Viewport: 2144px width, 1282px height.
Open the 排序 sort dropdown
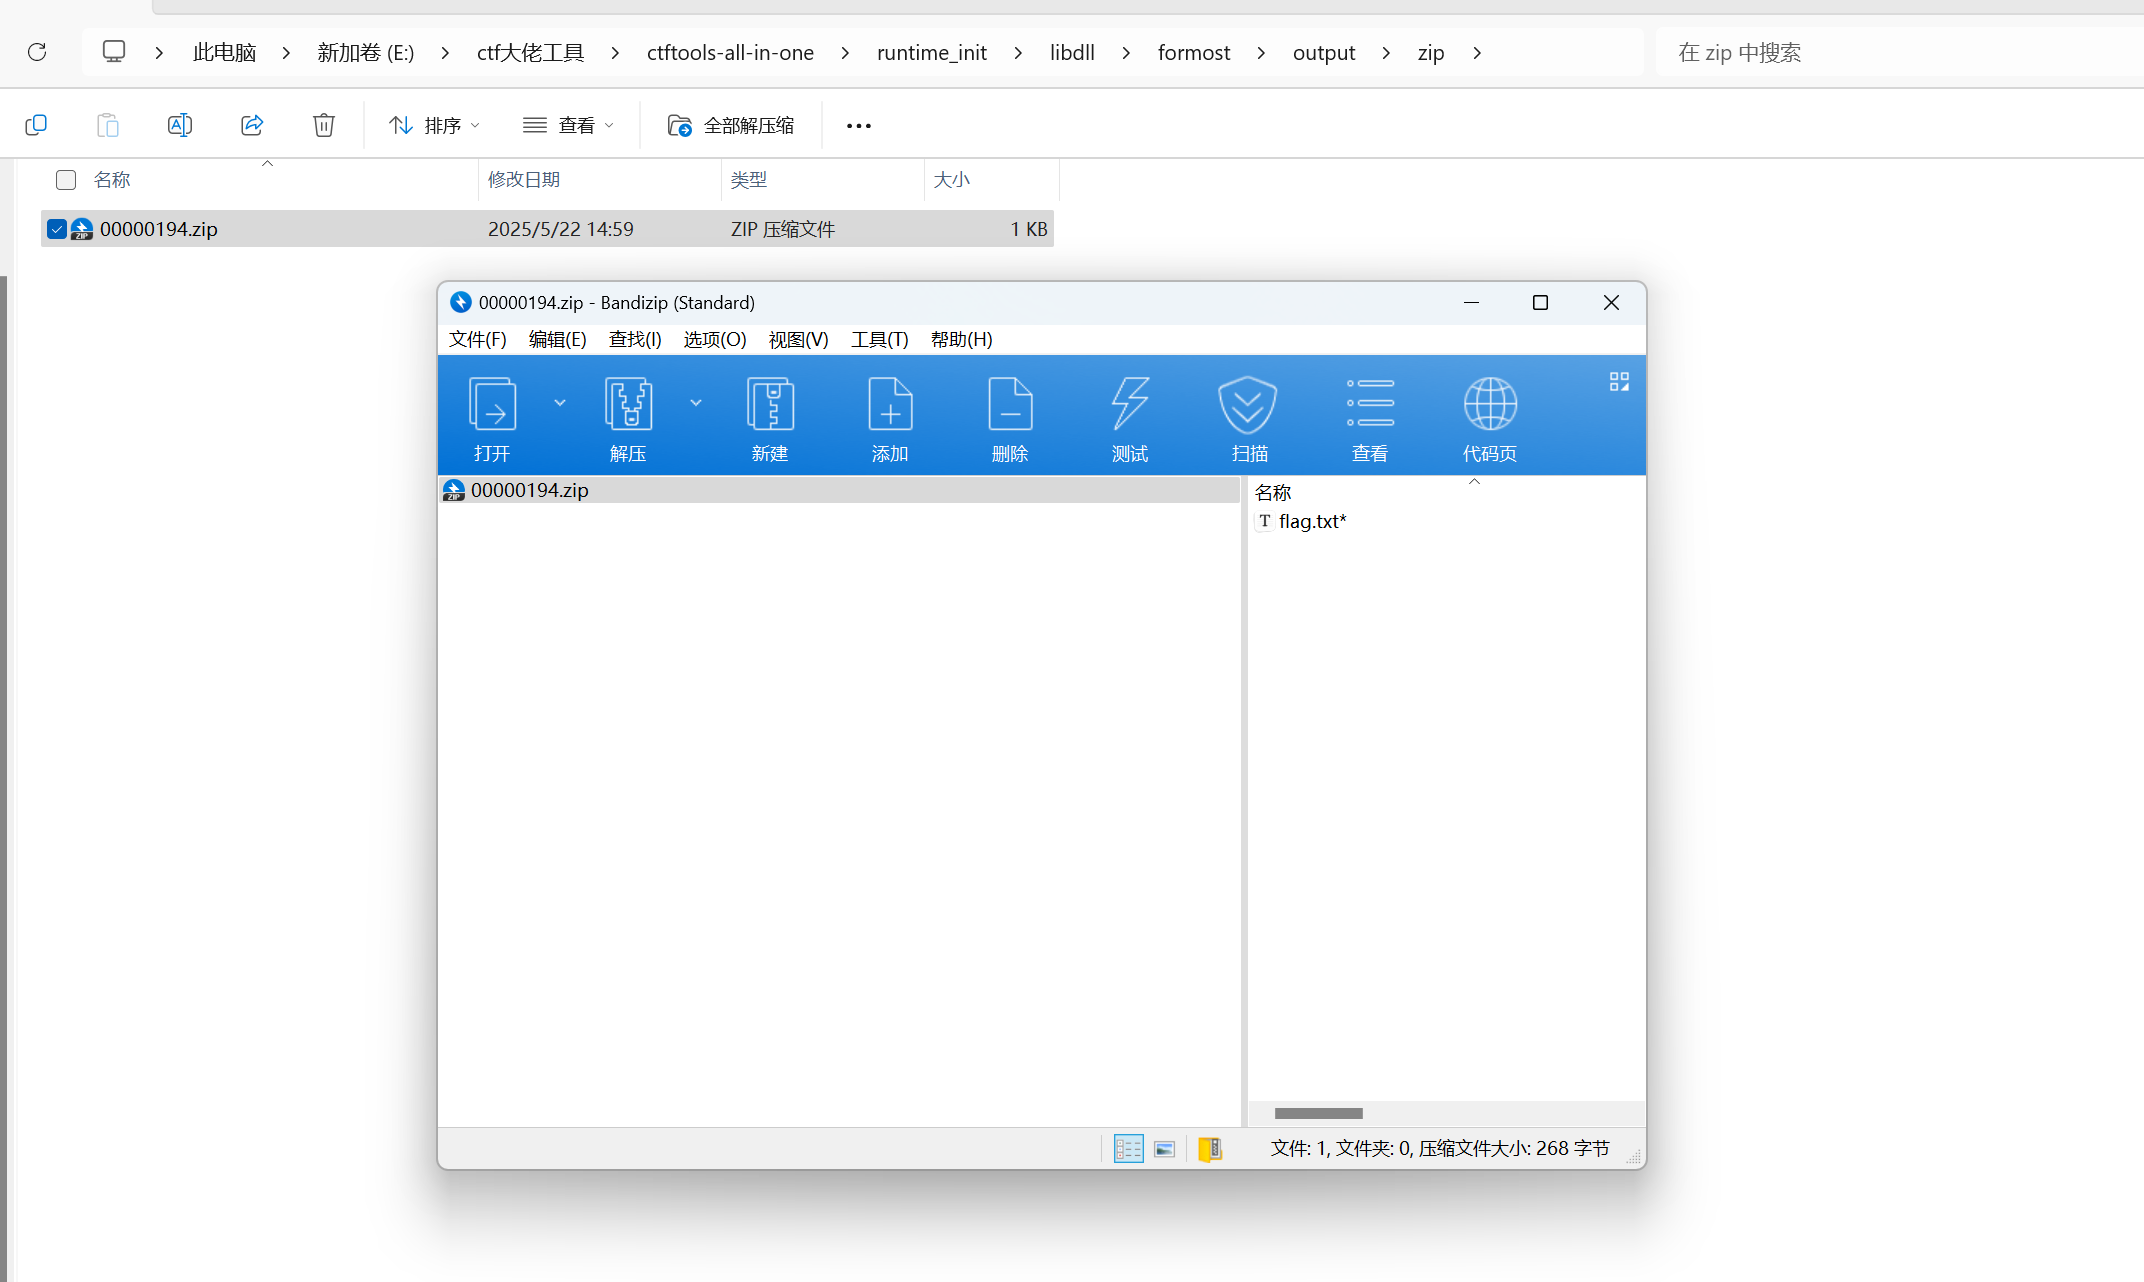tap(435, 125)
